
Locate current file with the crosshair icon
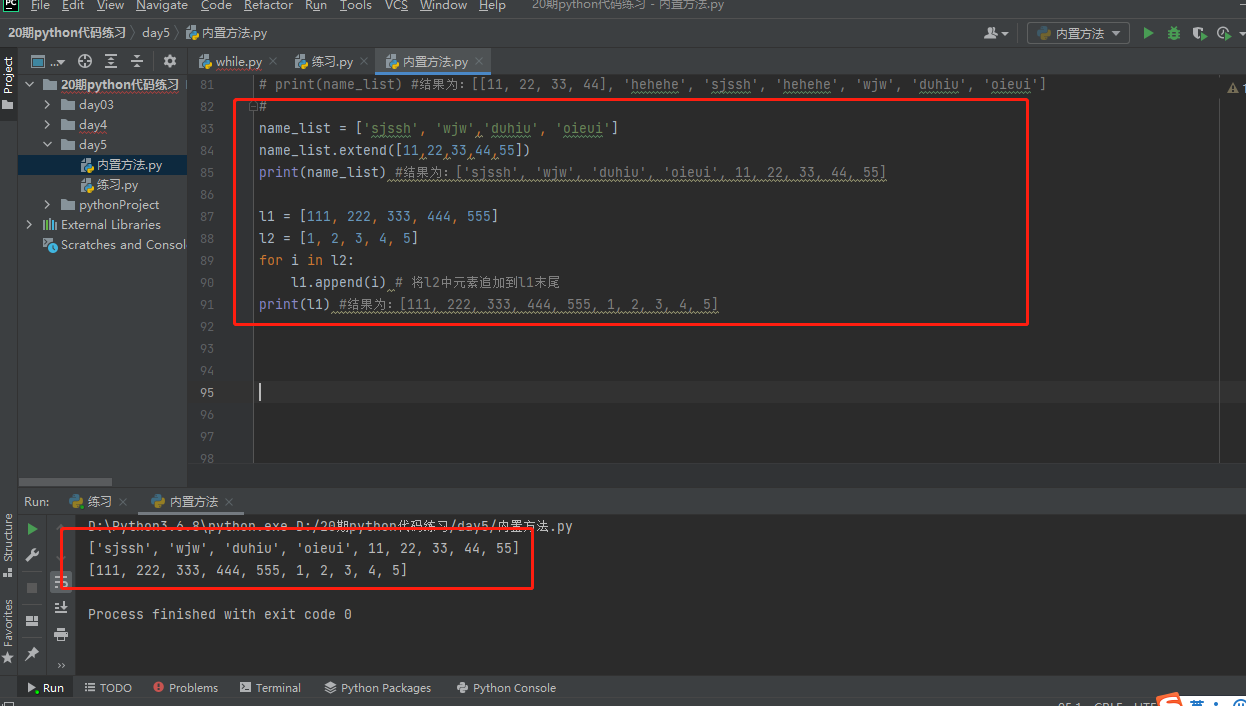point(85,61)
